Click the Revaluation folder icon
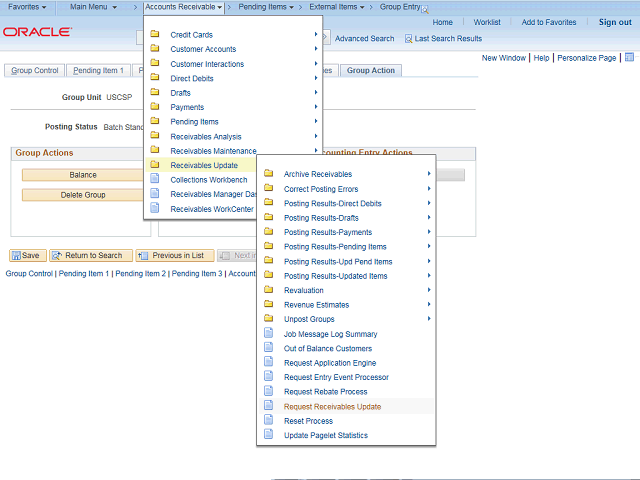This screenshot has height=480, width=640. 268,290
